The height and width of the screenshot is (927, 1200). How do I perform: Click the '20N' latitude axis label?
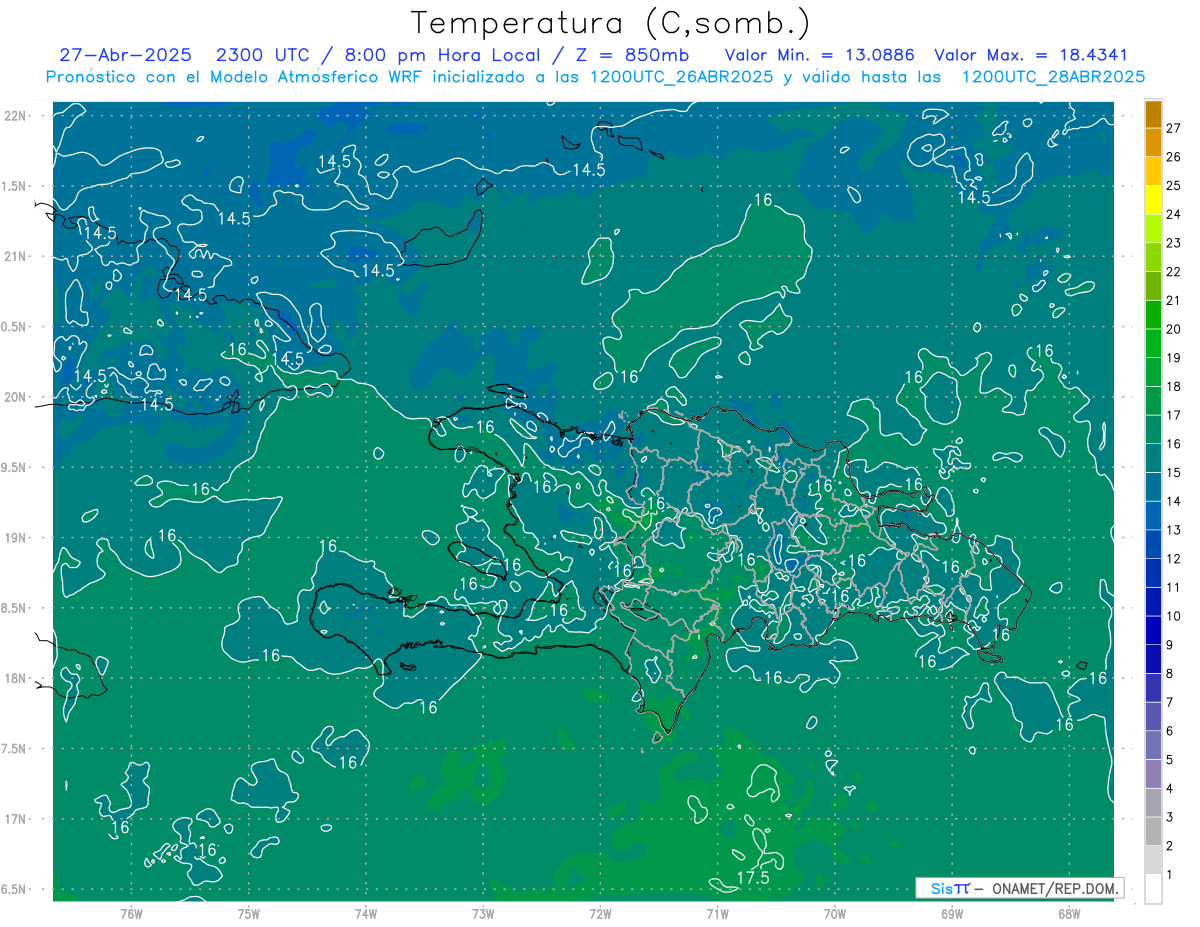(15, 397)
